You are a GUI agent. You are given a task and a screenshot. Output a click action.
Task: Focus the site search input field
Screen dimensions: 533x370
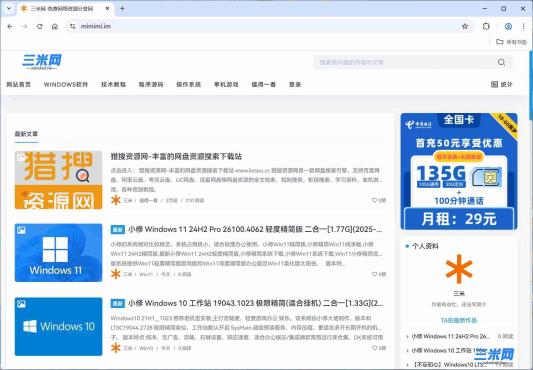coord(405,62)
